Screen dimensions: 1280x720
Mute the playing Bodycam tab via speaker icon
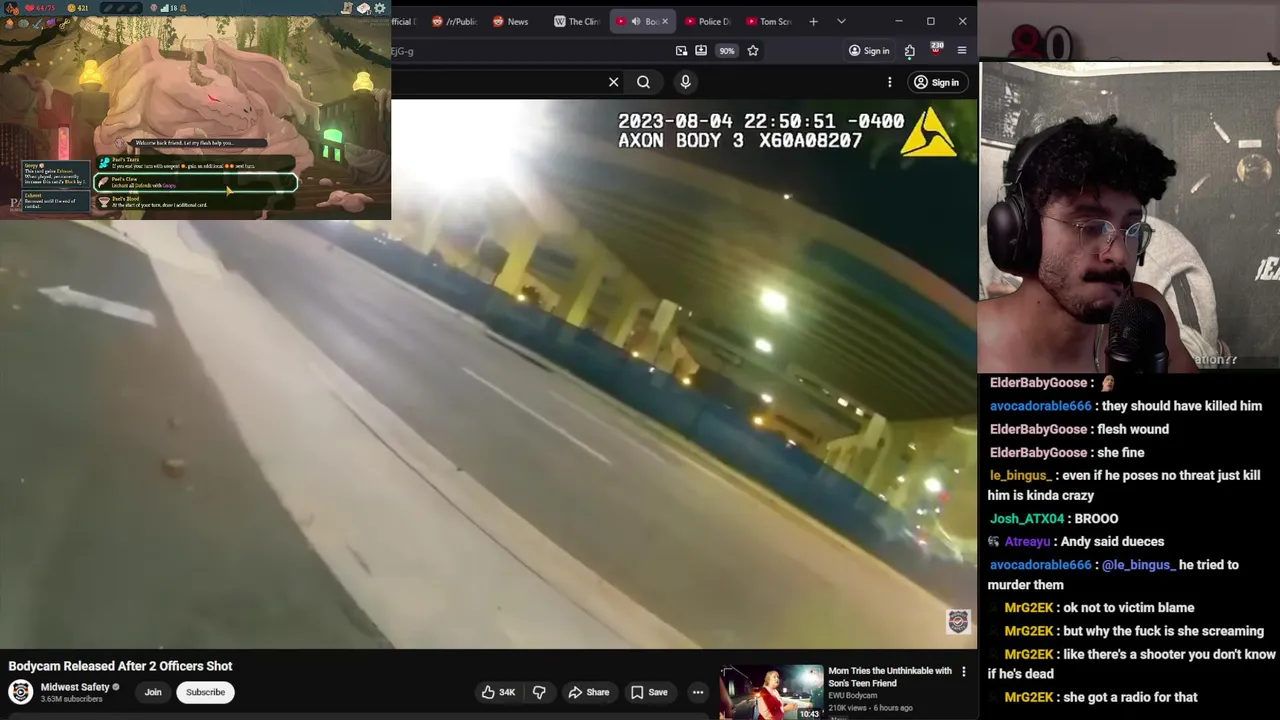(x=635, y=21)
